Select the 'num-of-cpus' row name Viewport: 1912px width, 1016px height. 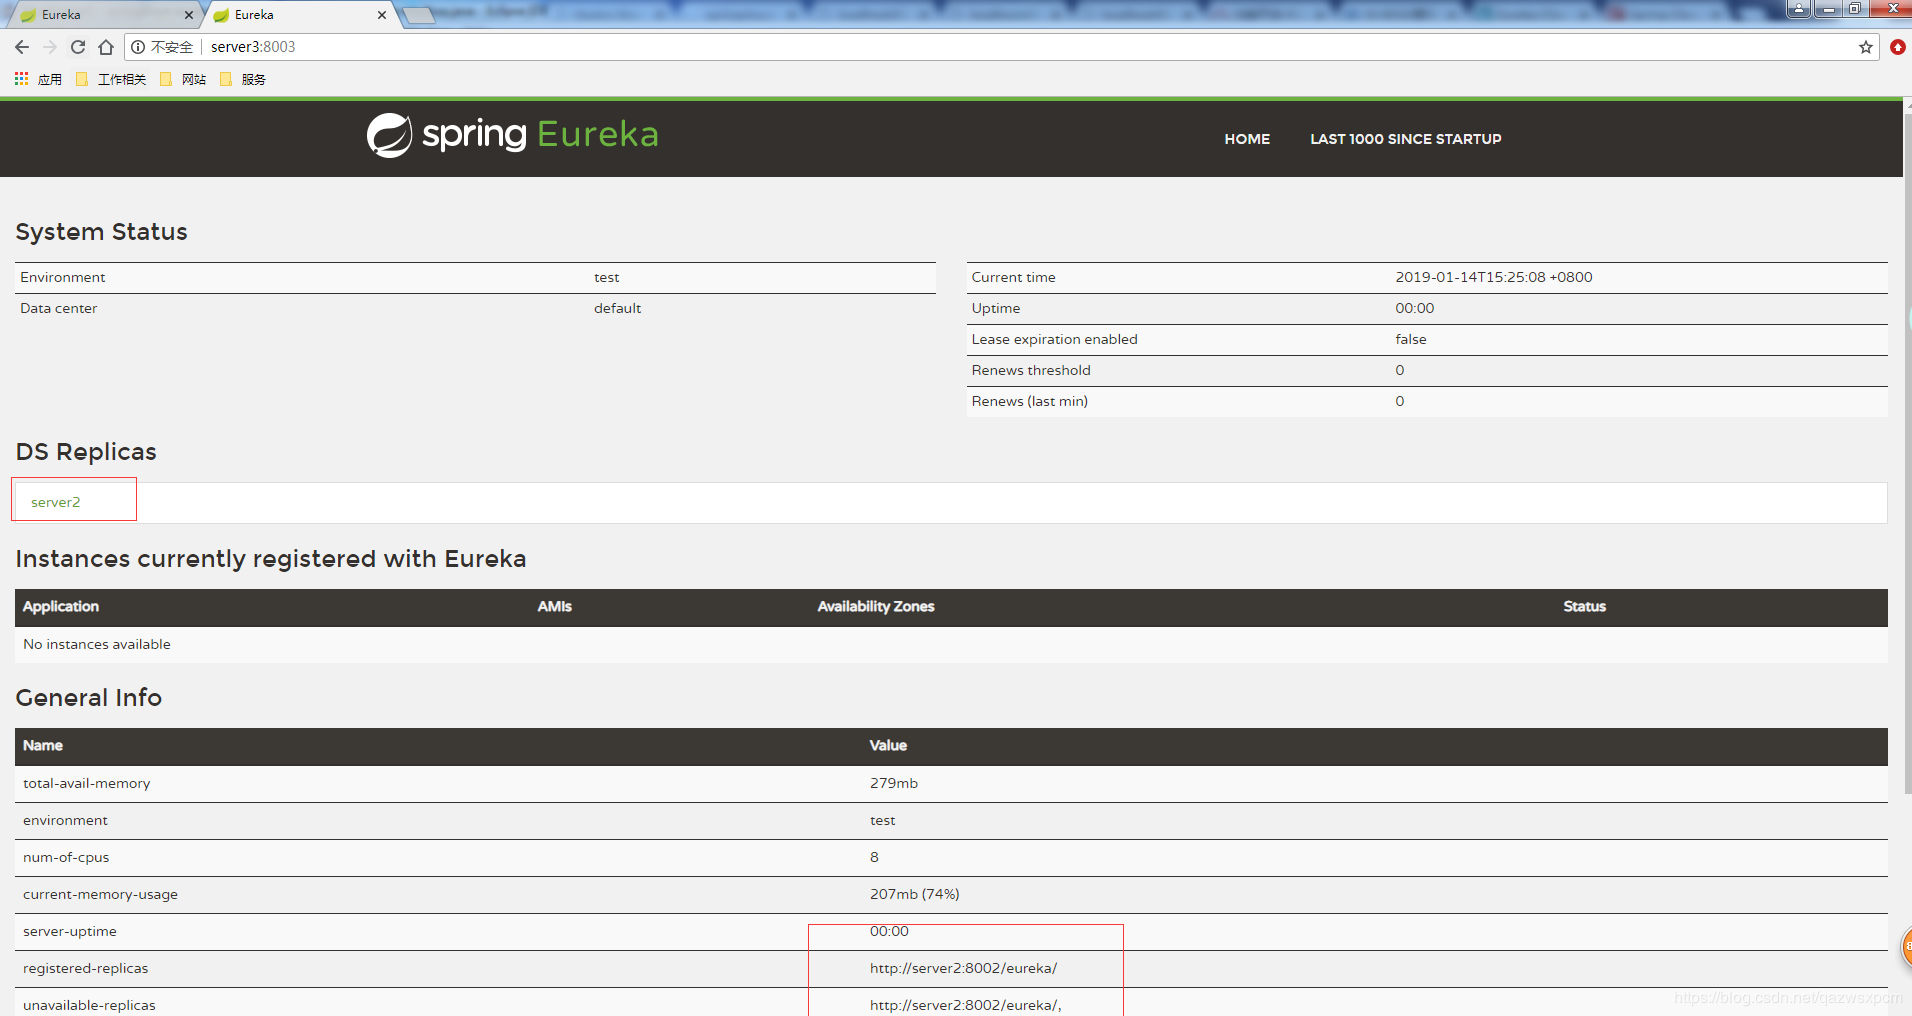(x=66, y=857)
